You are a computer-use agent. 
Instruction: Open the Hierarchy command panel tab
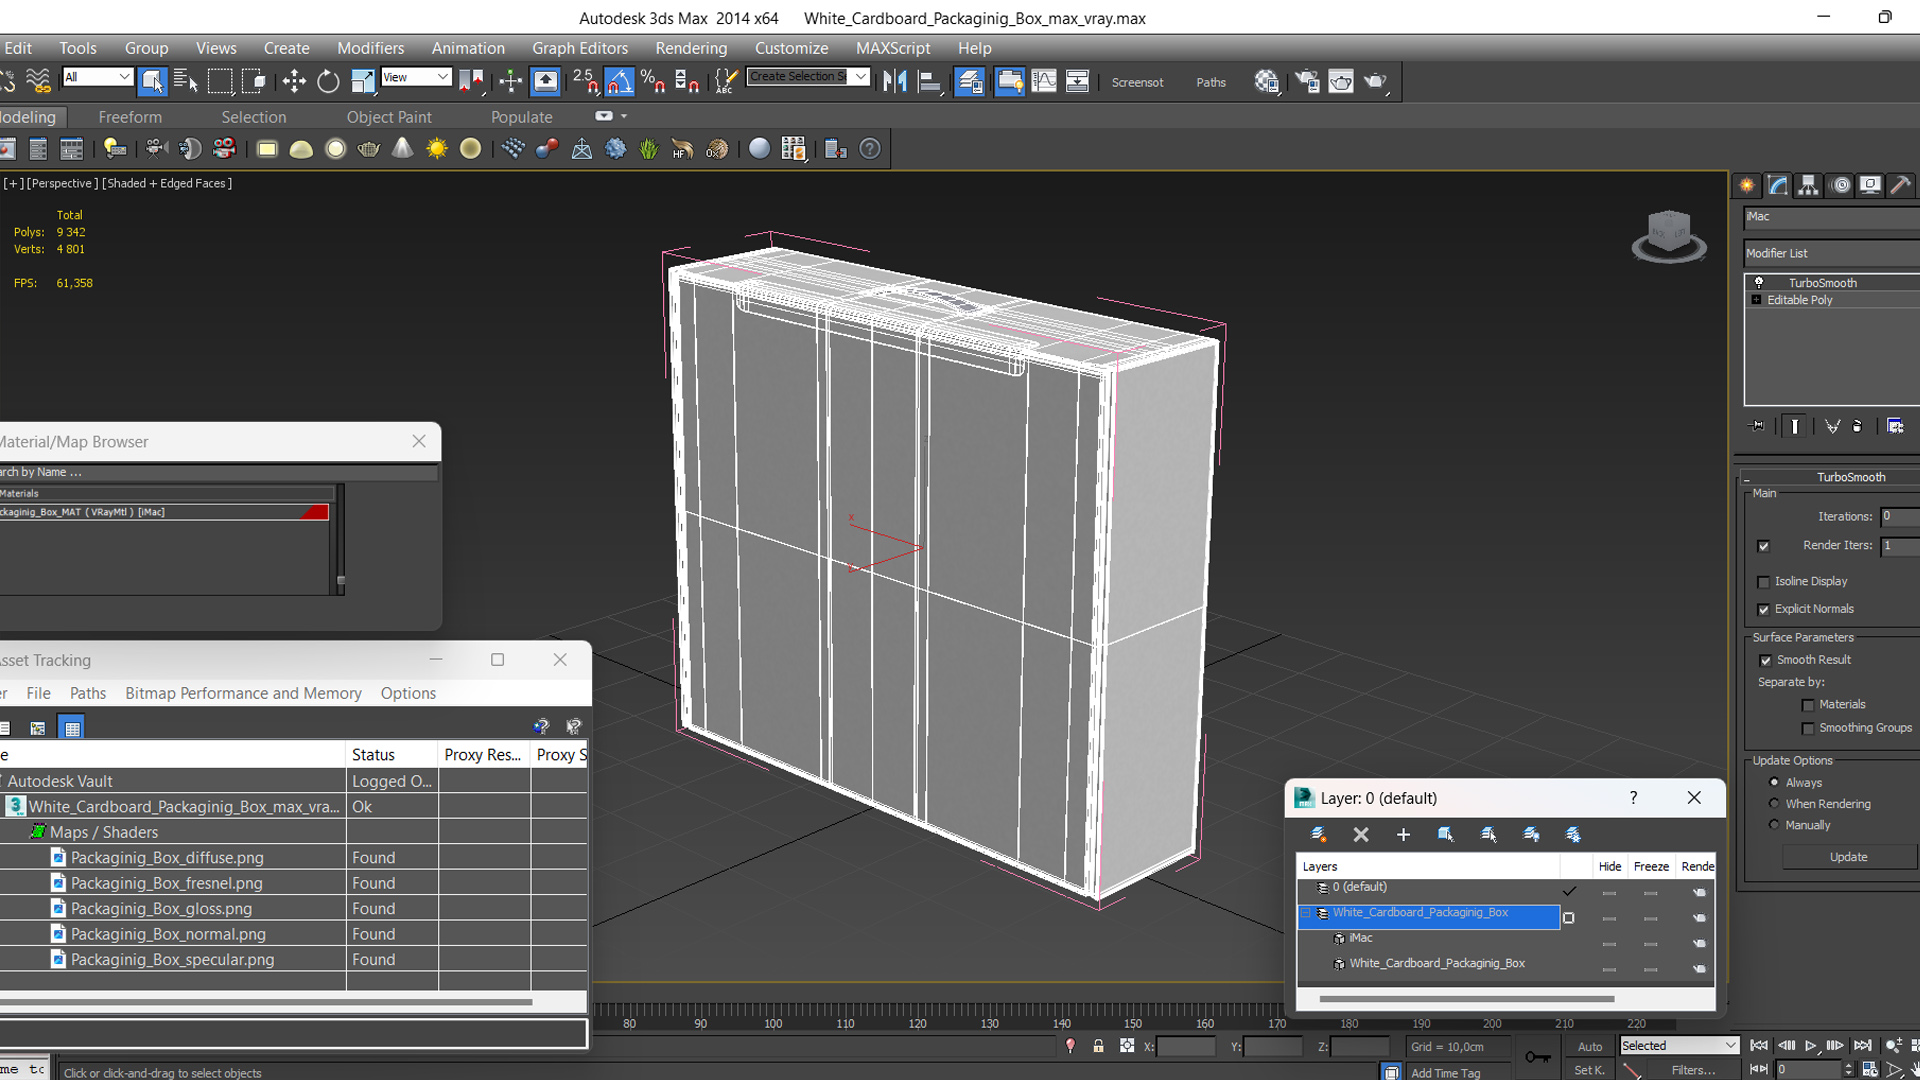click(1808, 185)
